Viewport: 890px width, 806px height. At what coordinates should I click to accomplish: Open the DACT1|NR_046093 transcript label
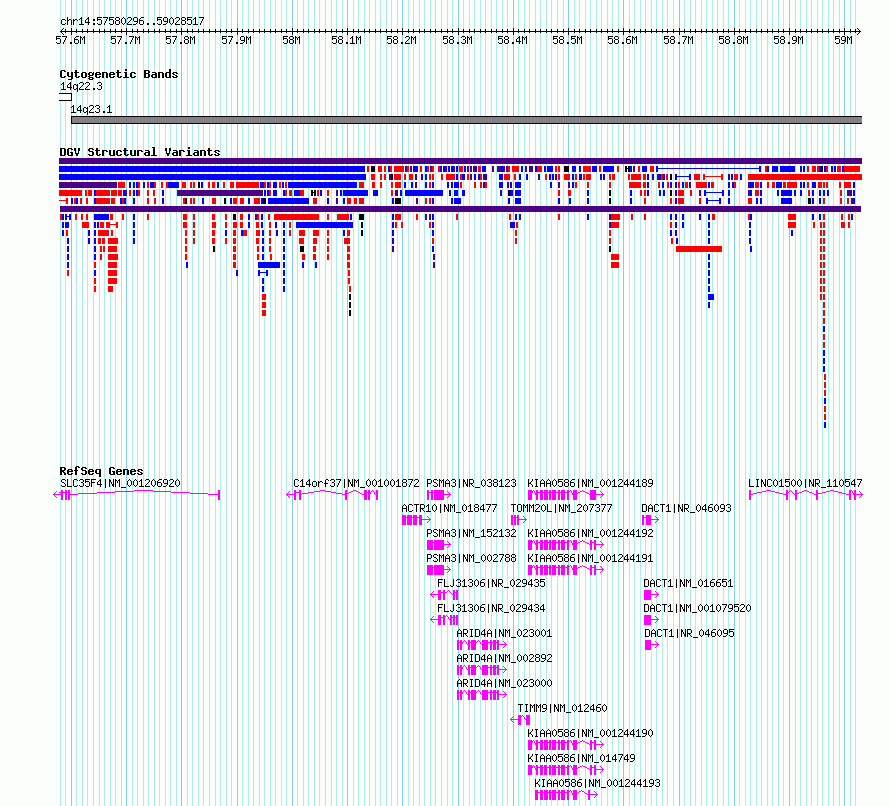686,509
